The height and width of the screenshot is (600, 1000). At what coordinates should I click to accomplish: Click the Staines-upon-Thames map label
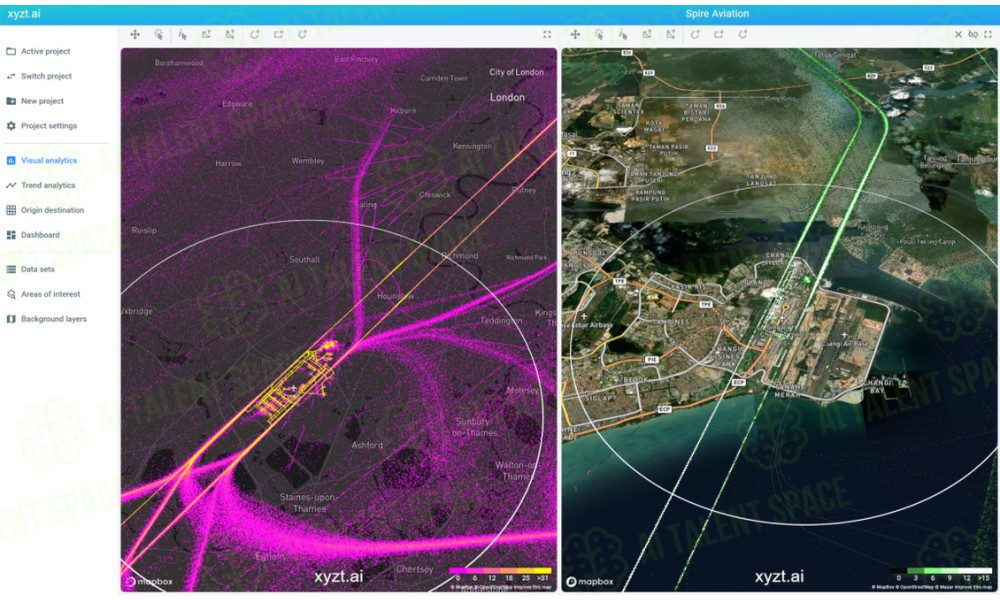tap(308, 503)
